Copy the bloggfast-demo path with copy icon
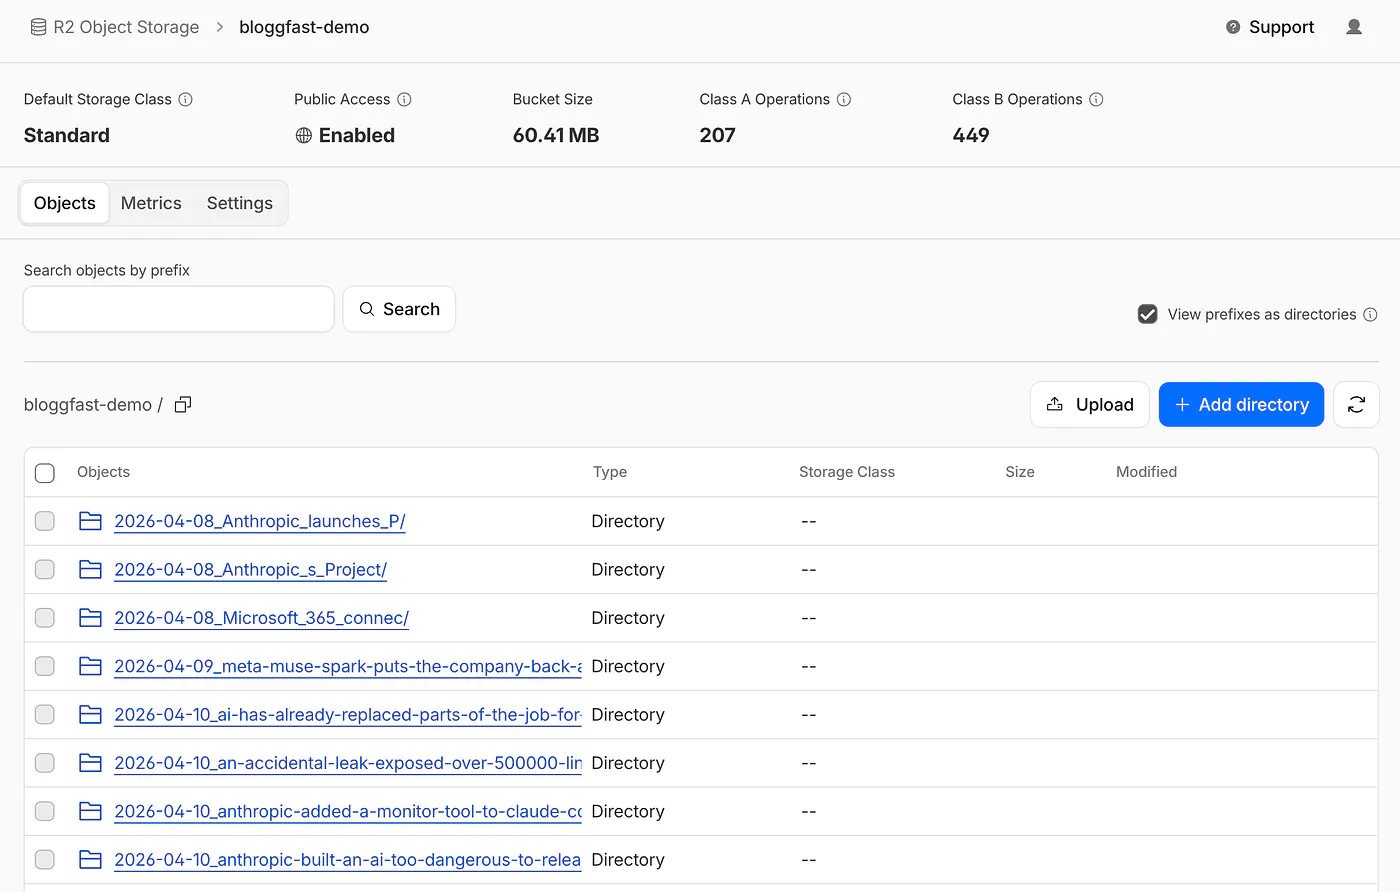1400x892 pixels. (183, 404)
